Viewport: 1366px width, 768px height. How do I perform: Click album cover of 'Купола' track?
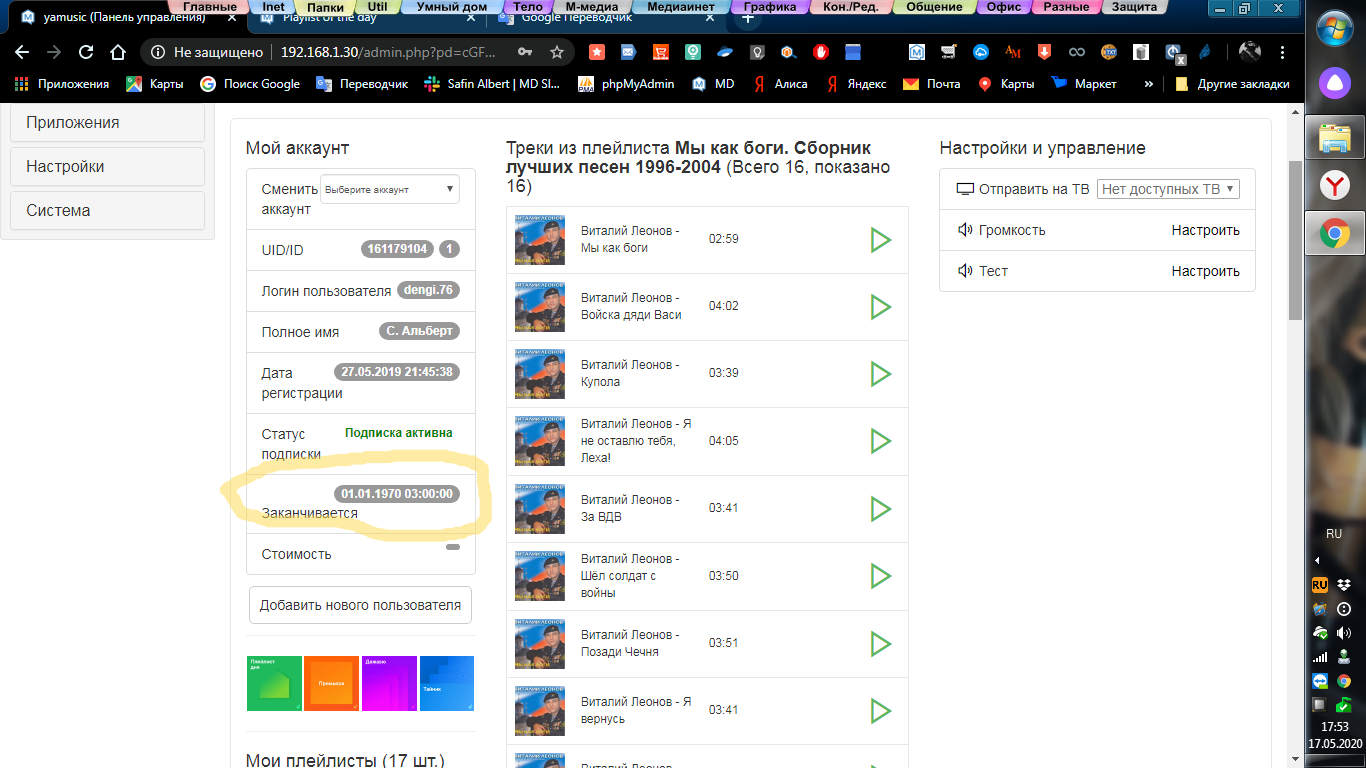[x=540, y=374]
